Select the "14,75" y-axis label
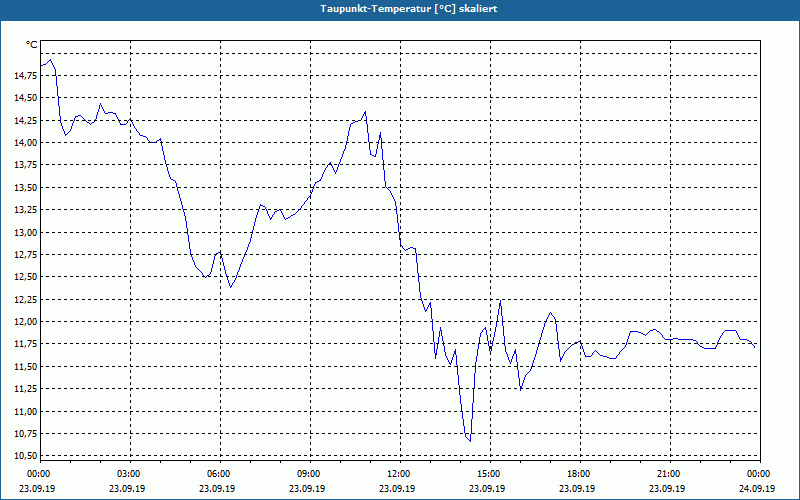Image resolution: width=800 pixels, height=500 pixels. click(25, 76)
